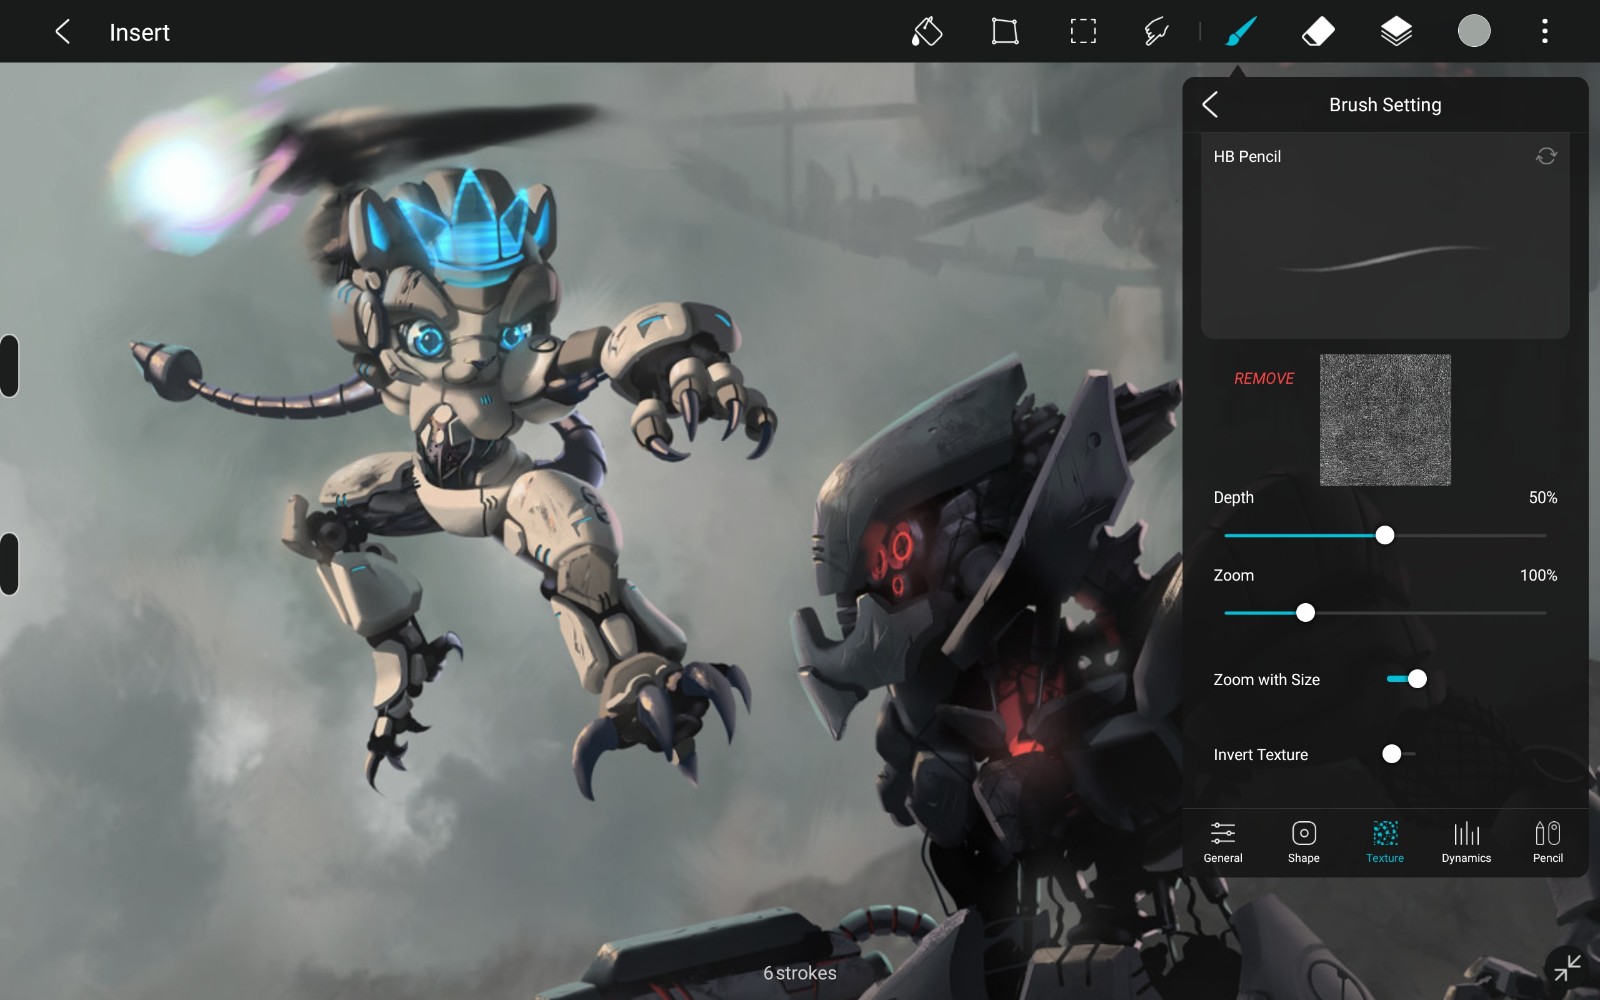Open the Dynamics tab
The height and width of the screenshot is (1000, 1600).
(1466, 842)
